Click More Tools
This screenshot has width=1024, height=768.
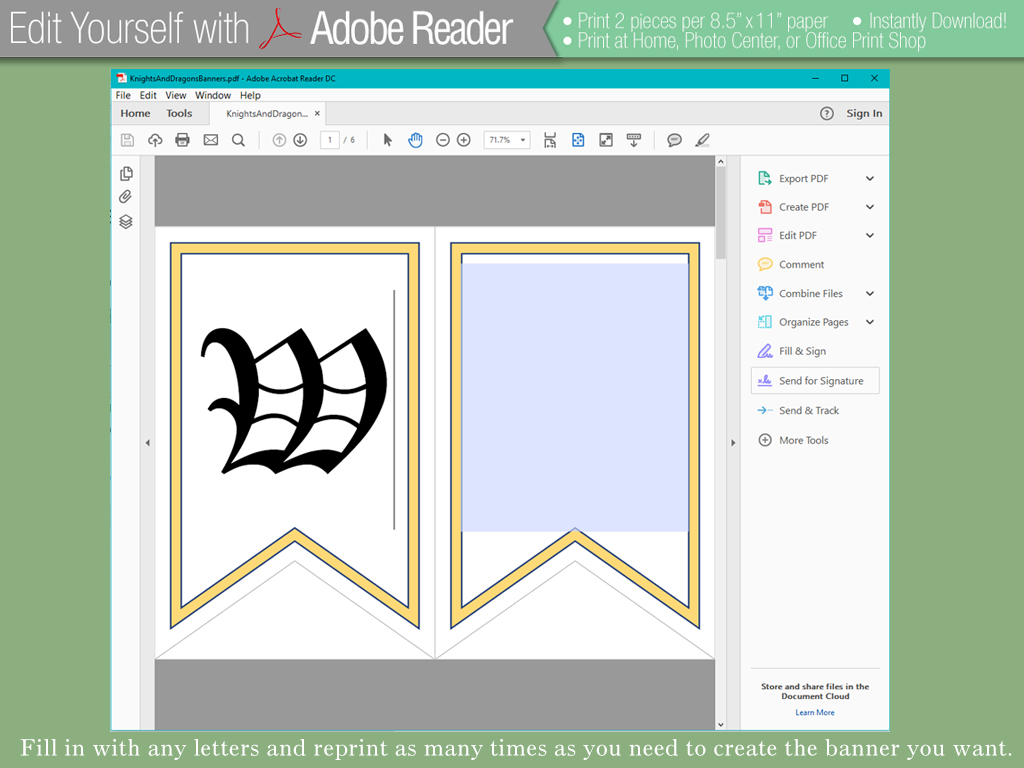(x=803, y=440)
